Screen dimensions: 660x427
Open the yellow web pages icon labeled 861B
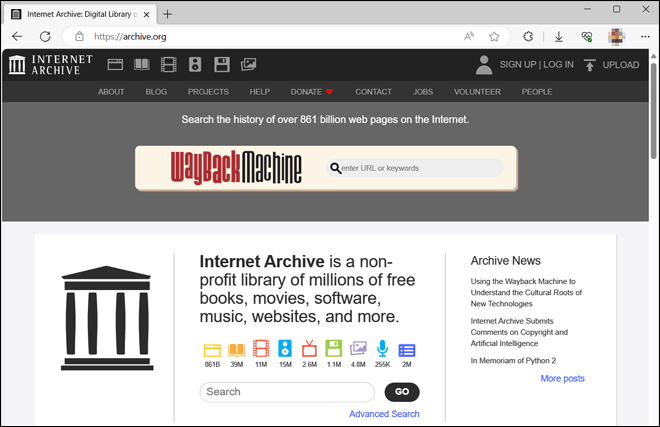click(212, 350)
